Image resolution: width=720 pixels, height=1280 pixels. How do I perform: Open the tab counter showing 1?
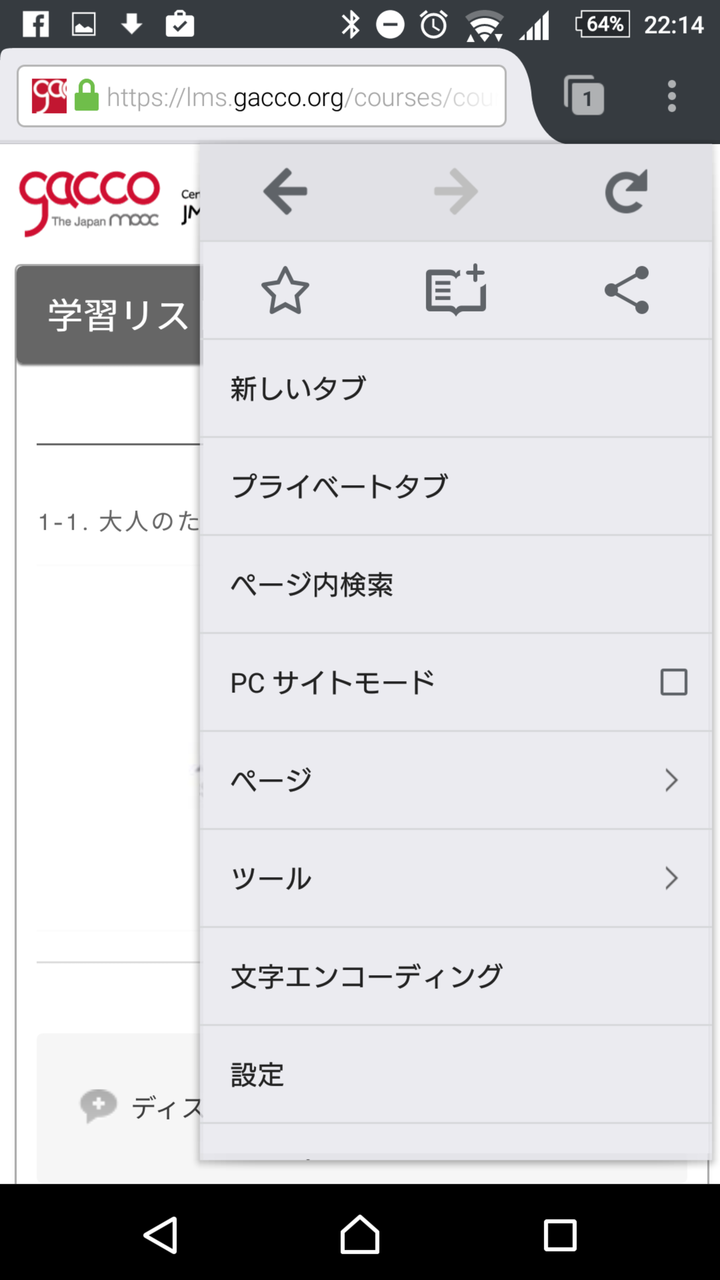tap(584, 96)
